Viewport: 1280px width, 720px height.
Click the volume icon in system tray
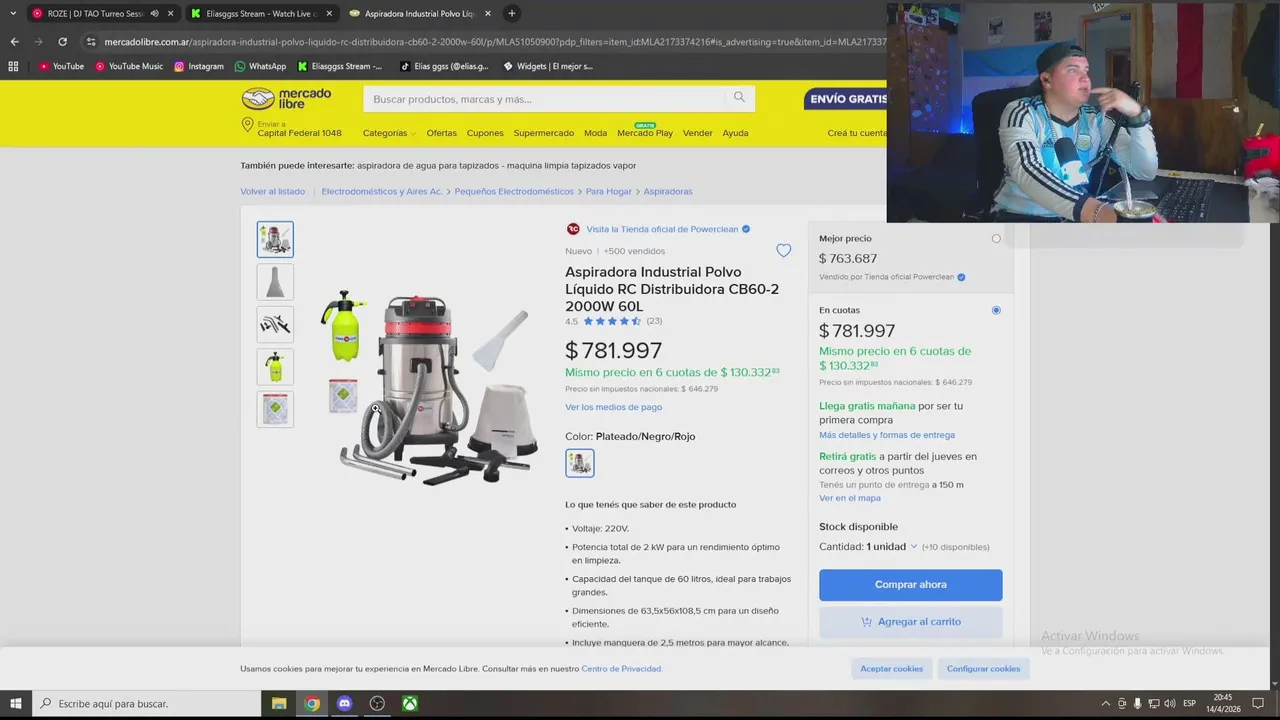1171,703
